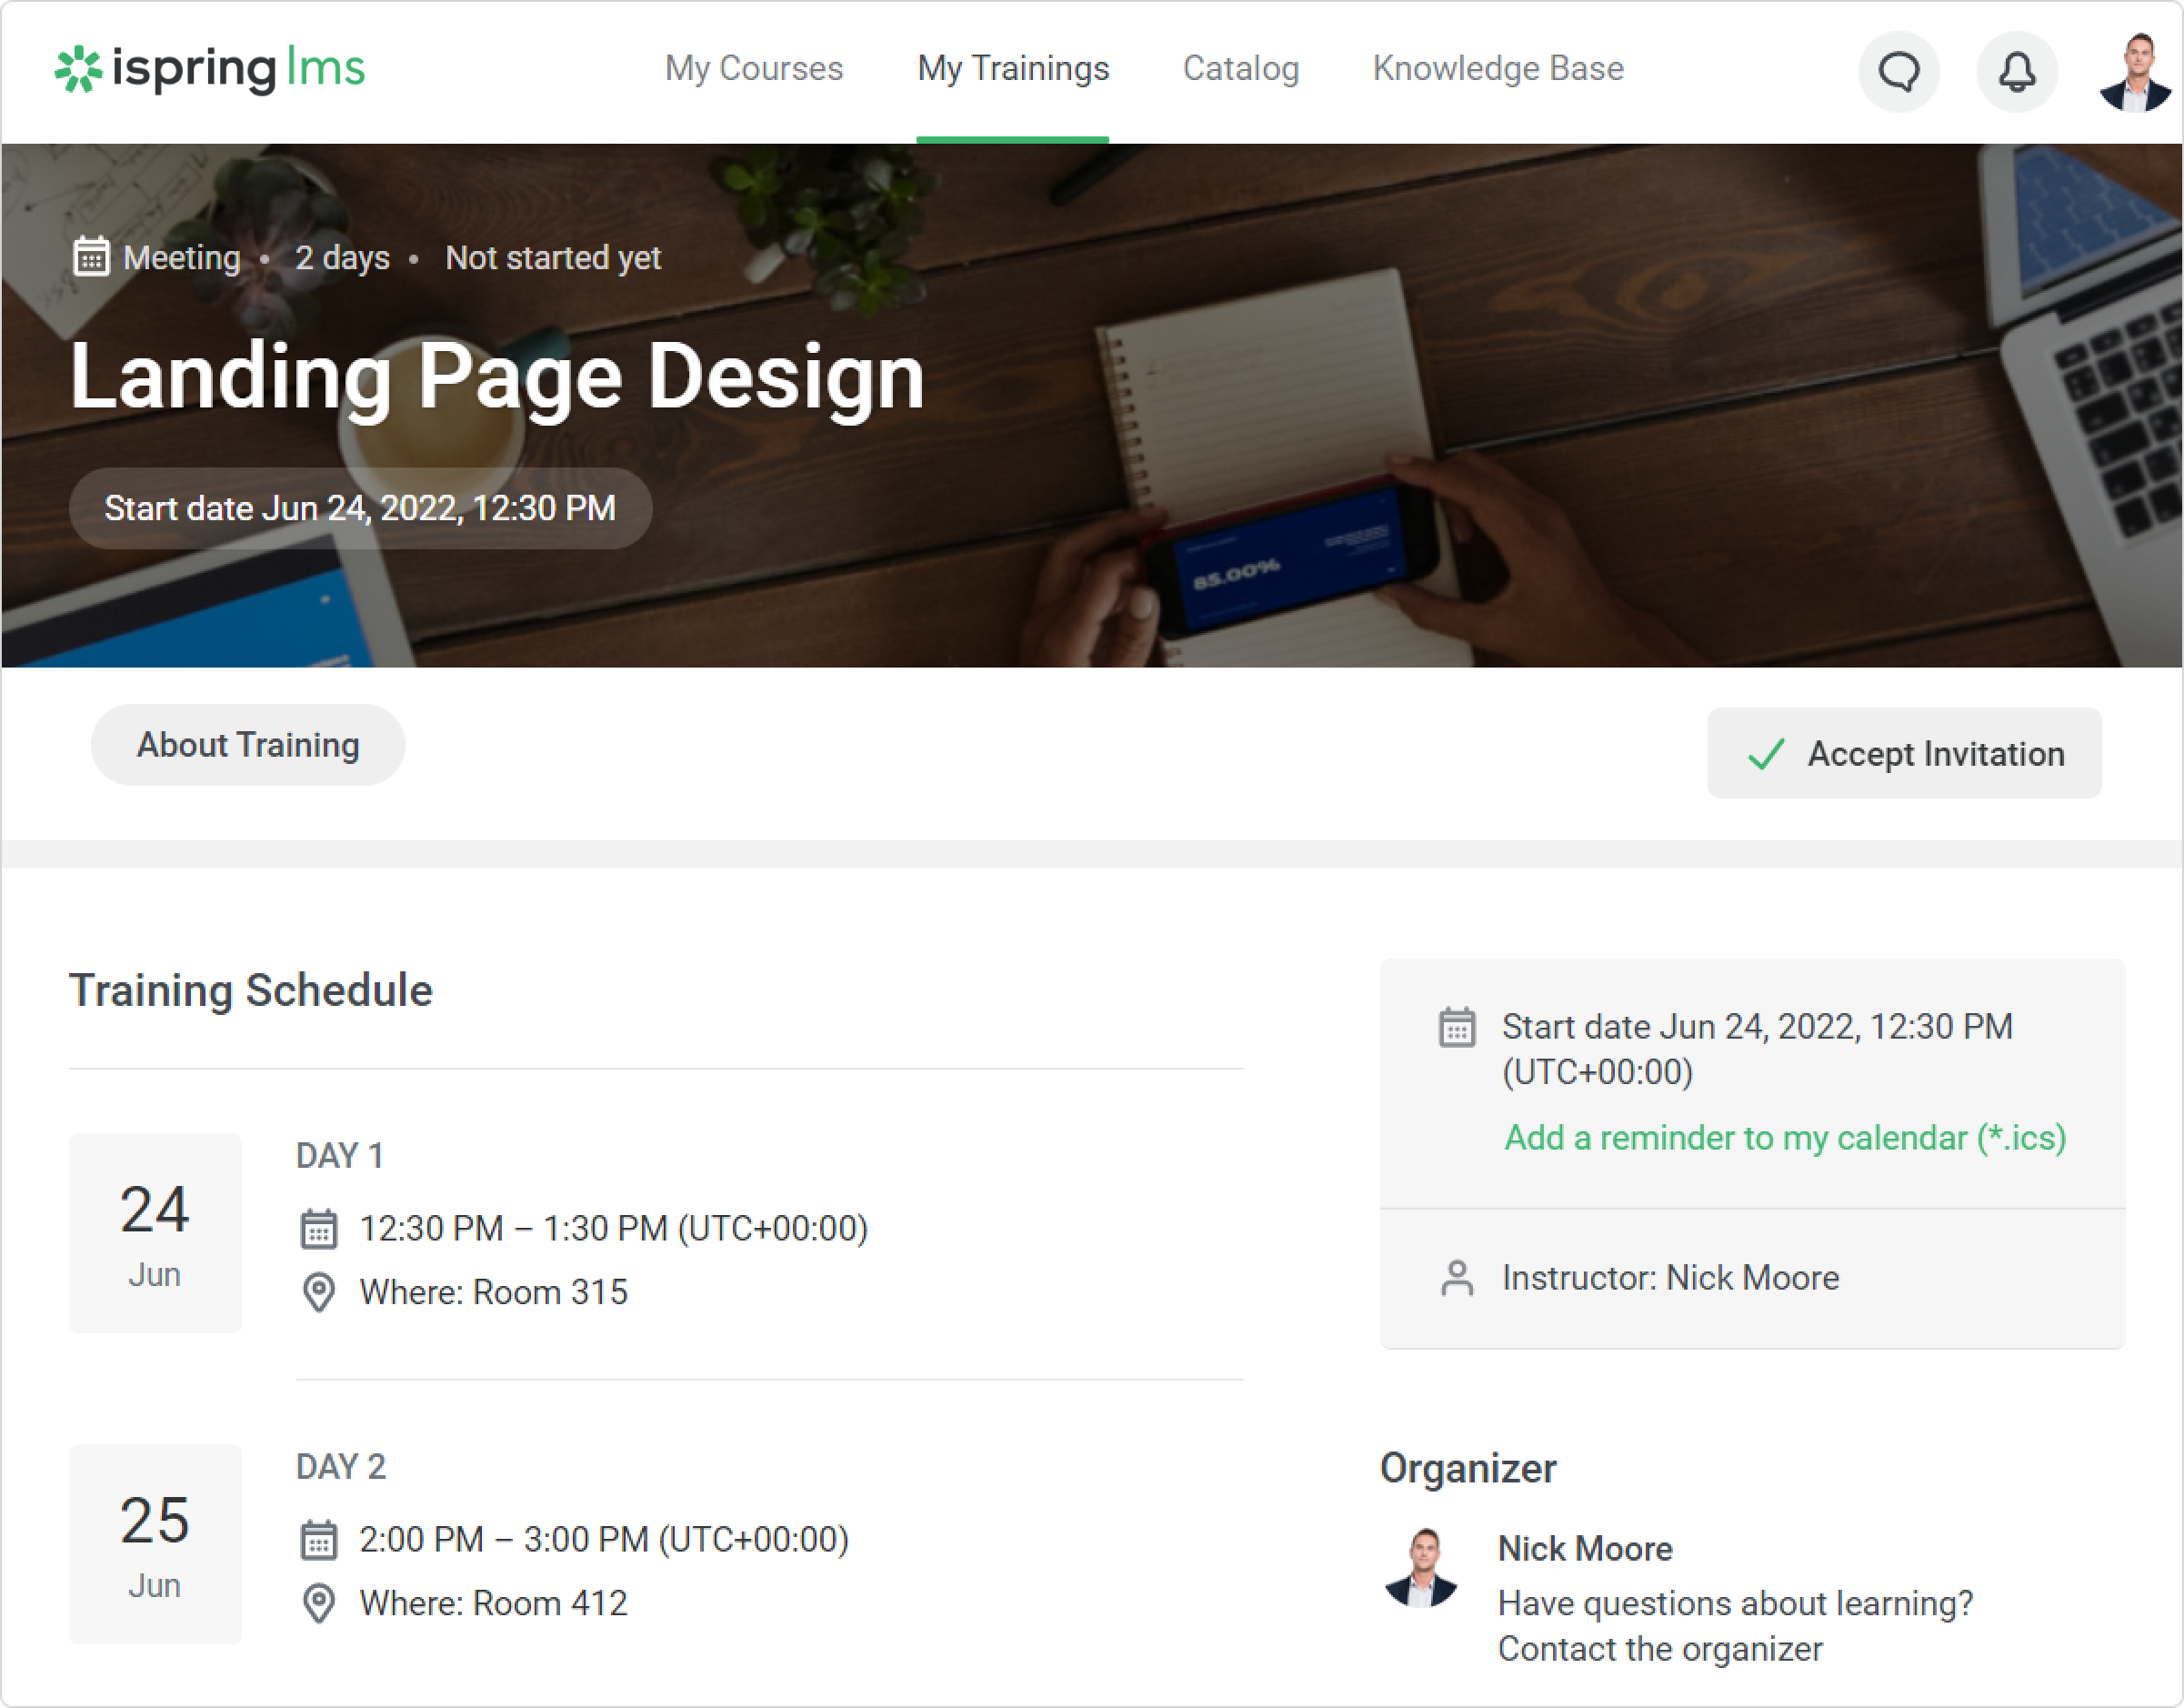Add a reminder to my calendar link
This screenshot has height=1708, width=2184.
1784,1138
